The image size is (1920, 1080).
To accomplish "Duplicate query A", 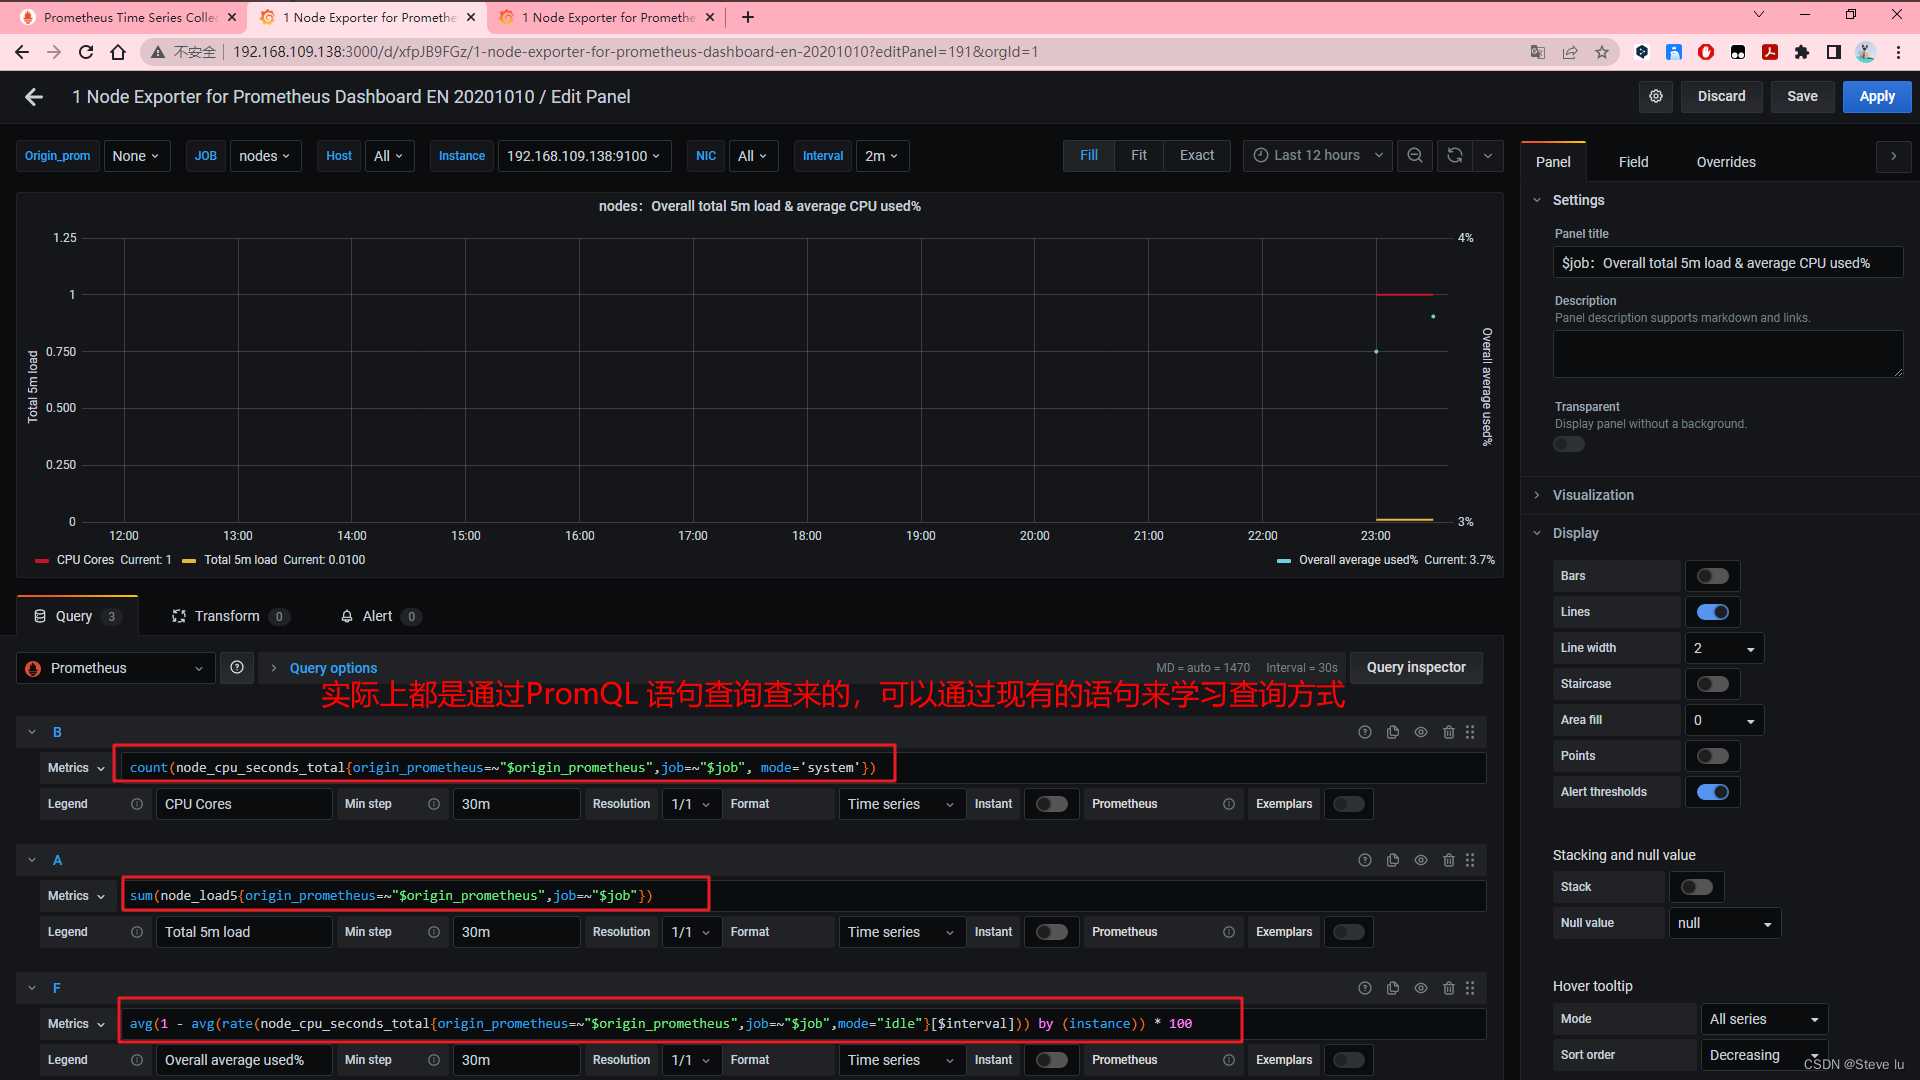I will pos(1393,861).
